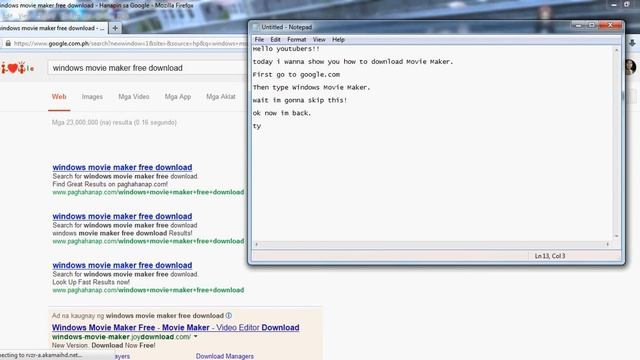This screenshot has height=360, width=640.
Task: Click 'today i wanna show you' line
Action: [353, 62]
